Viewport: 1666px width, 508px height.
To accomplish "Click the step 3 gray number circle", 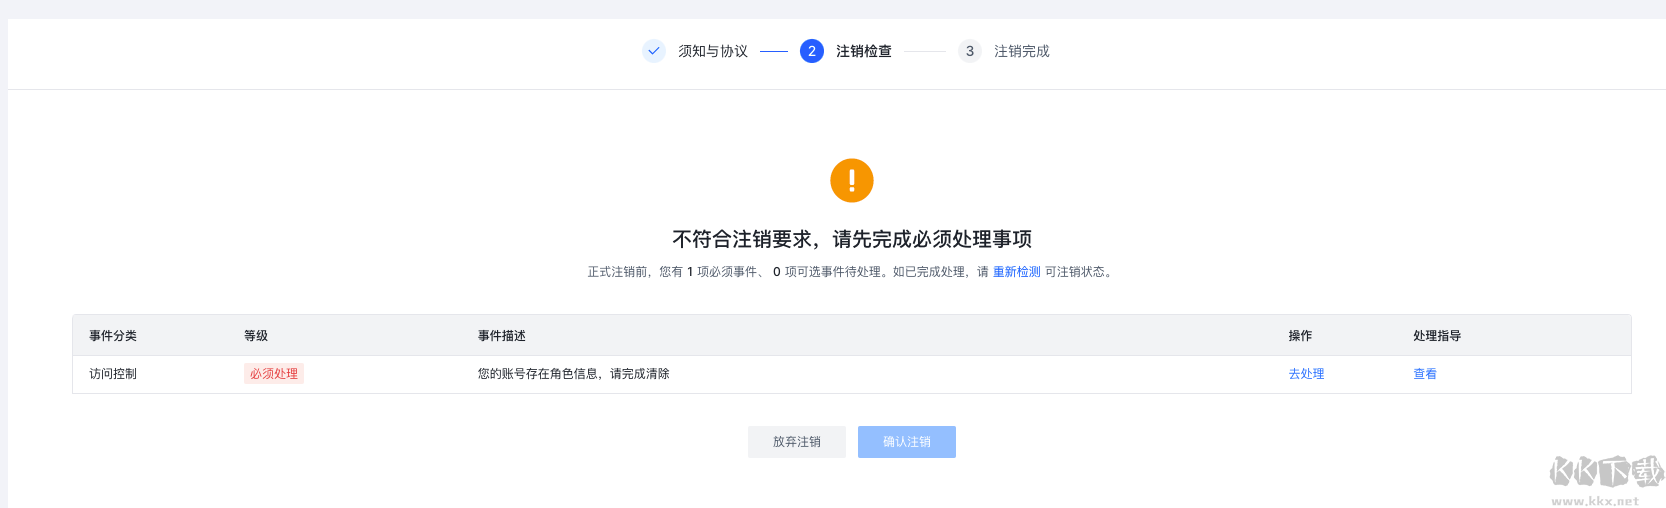I will click(x=969, y=51).
